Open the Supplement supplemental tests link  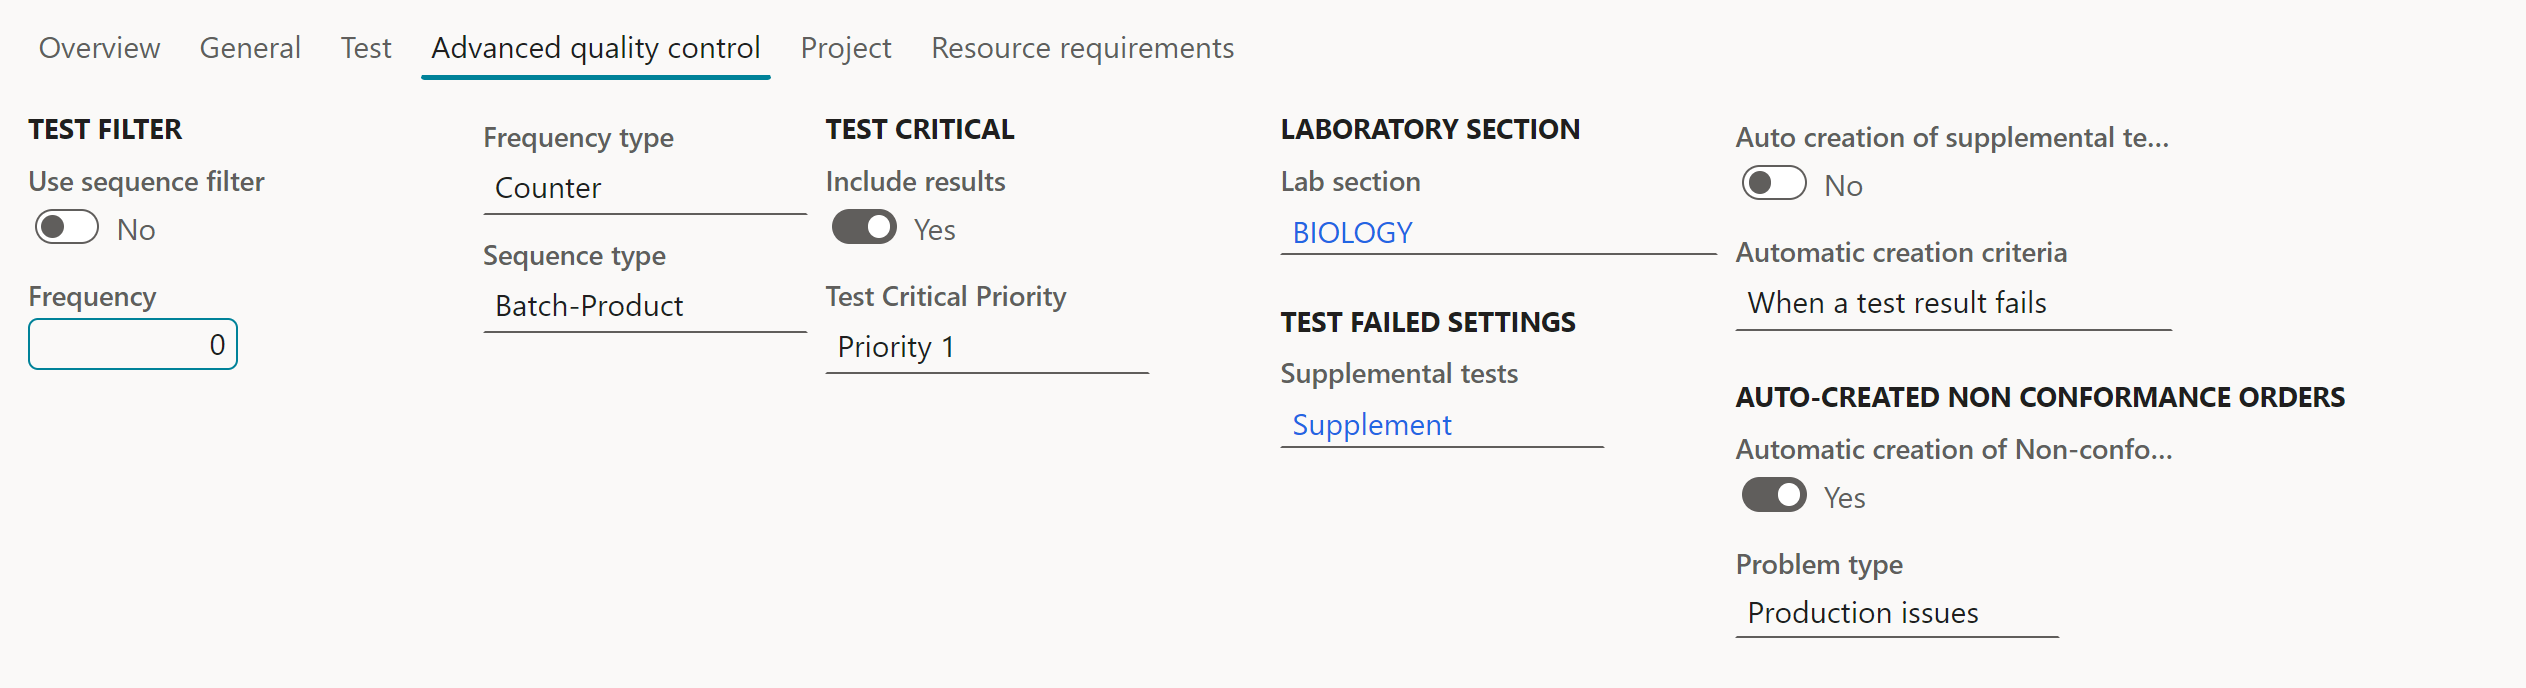pos(1371,426)
